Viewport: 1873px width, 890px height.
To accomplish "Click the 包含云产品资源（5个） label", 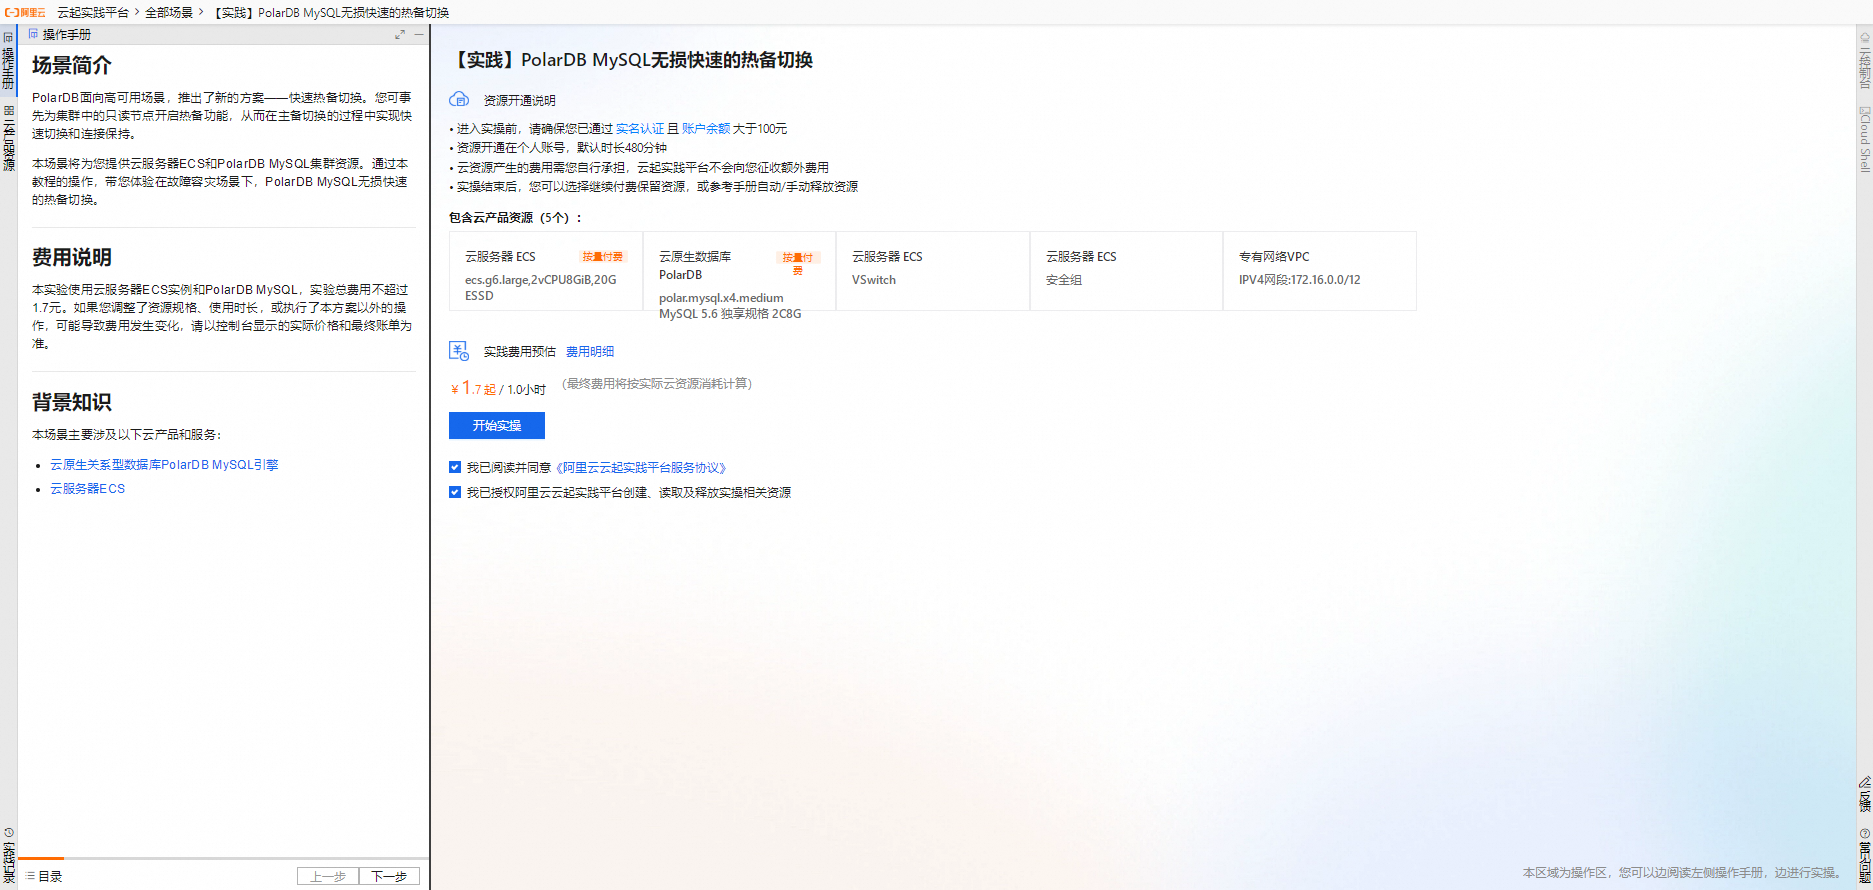I will [515, 218].
